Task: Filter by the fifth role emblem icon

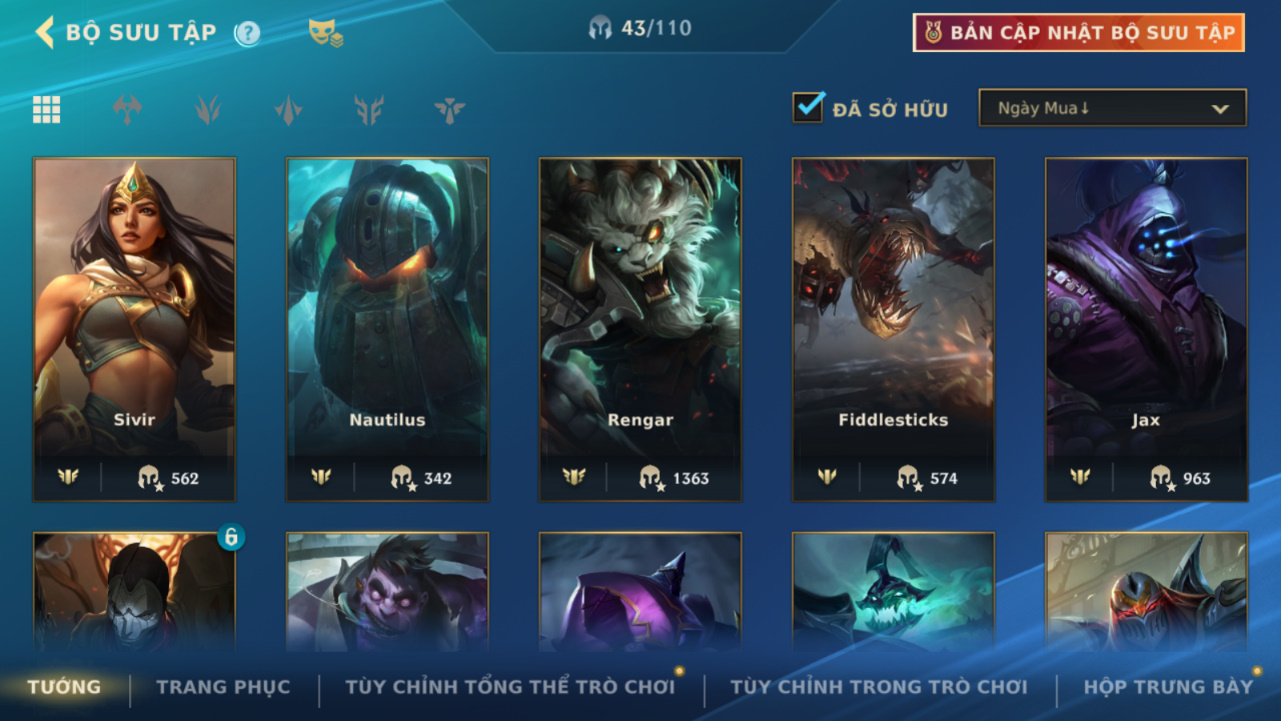Action: 450,110
